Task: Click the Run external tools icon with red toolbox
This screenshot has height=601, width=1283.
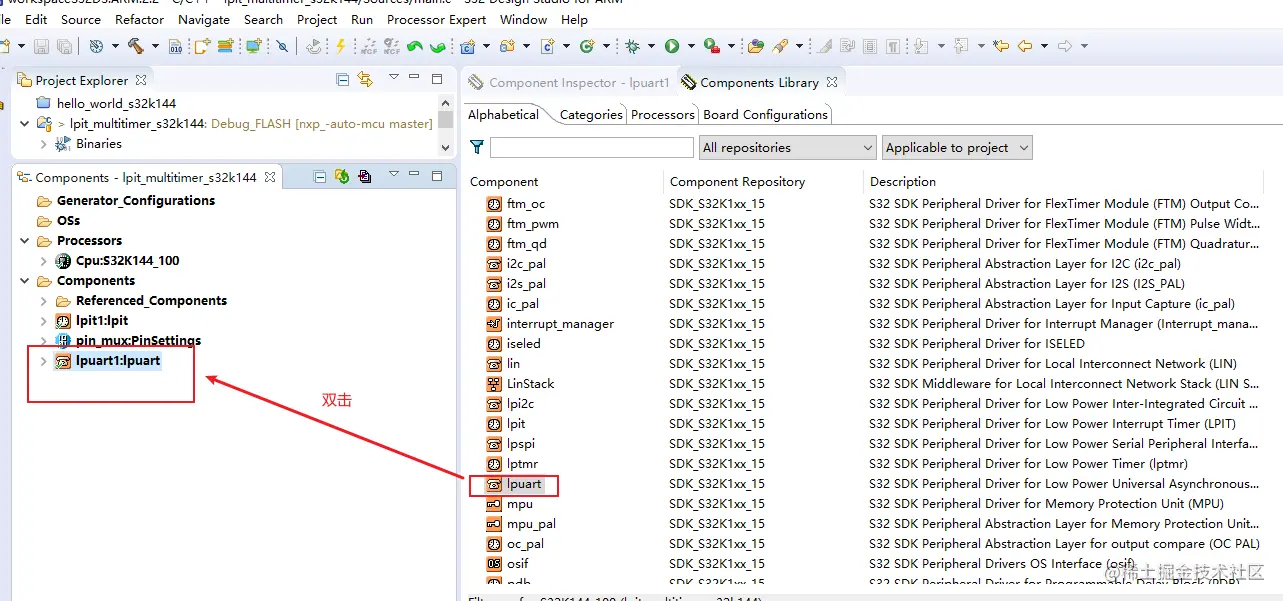Action: [711, 46]
